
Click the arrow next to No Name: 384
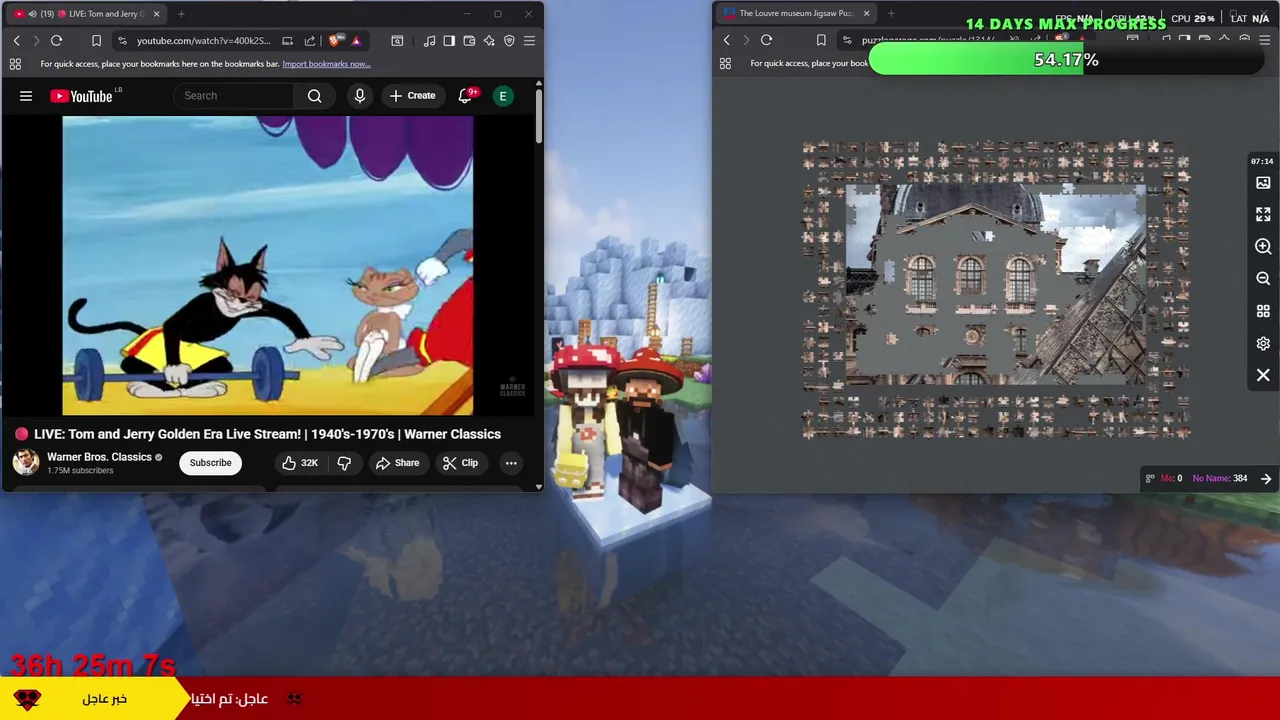(1266, 479)
